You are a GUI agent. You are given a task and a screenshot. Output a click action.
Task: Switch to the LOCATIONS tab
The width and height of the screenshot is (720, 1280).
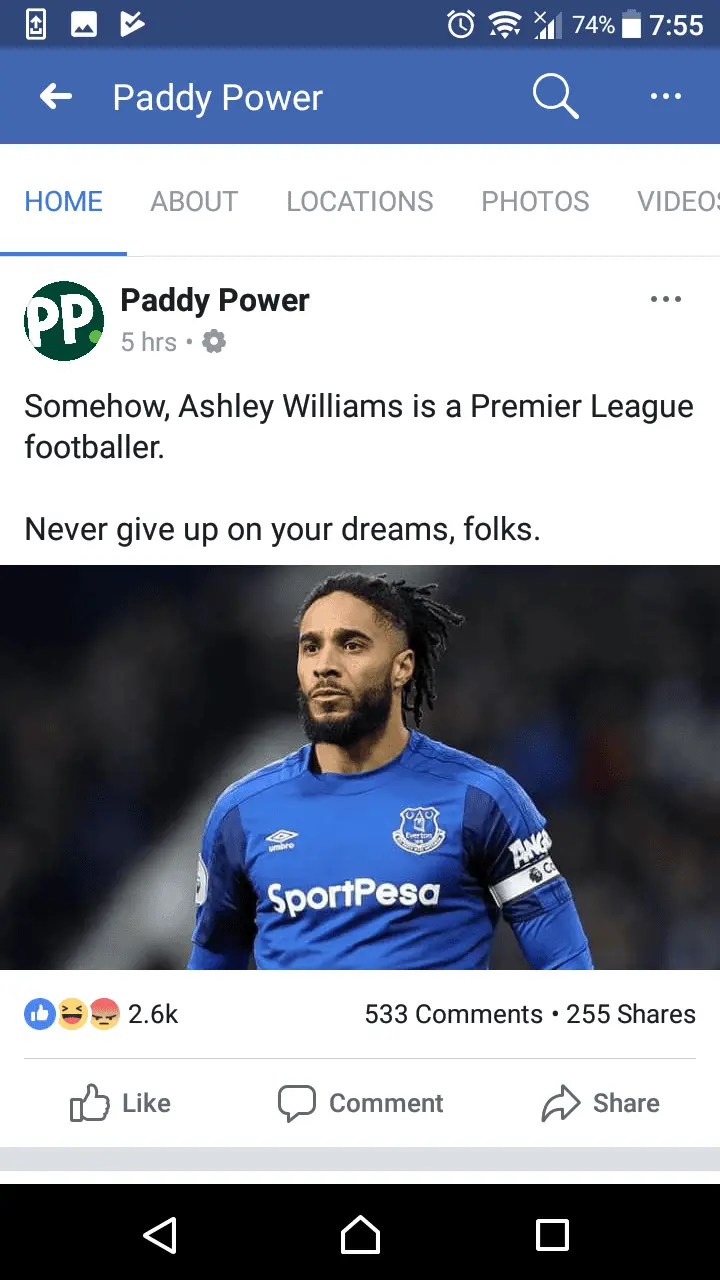click(360, 201)
